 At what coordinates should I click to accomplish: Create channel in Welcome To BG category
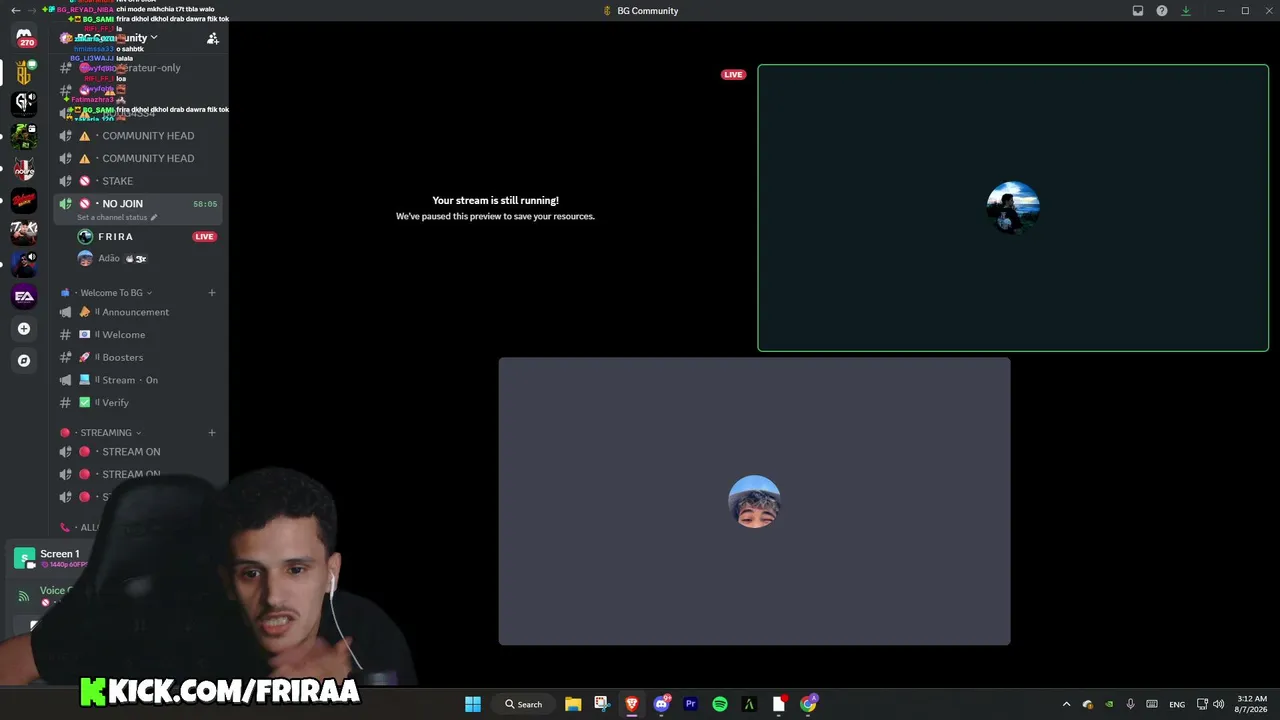click(x=212, y=293)
